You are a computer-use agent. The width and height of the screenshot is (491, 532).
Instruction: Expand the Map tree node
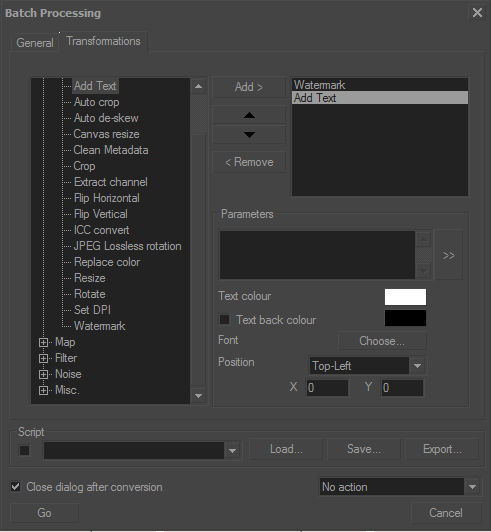tap(43, 342)
